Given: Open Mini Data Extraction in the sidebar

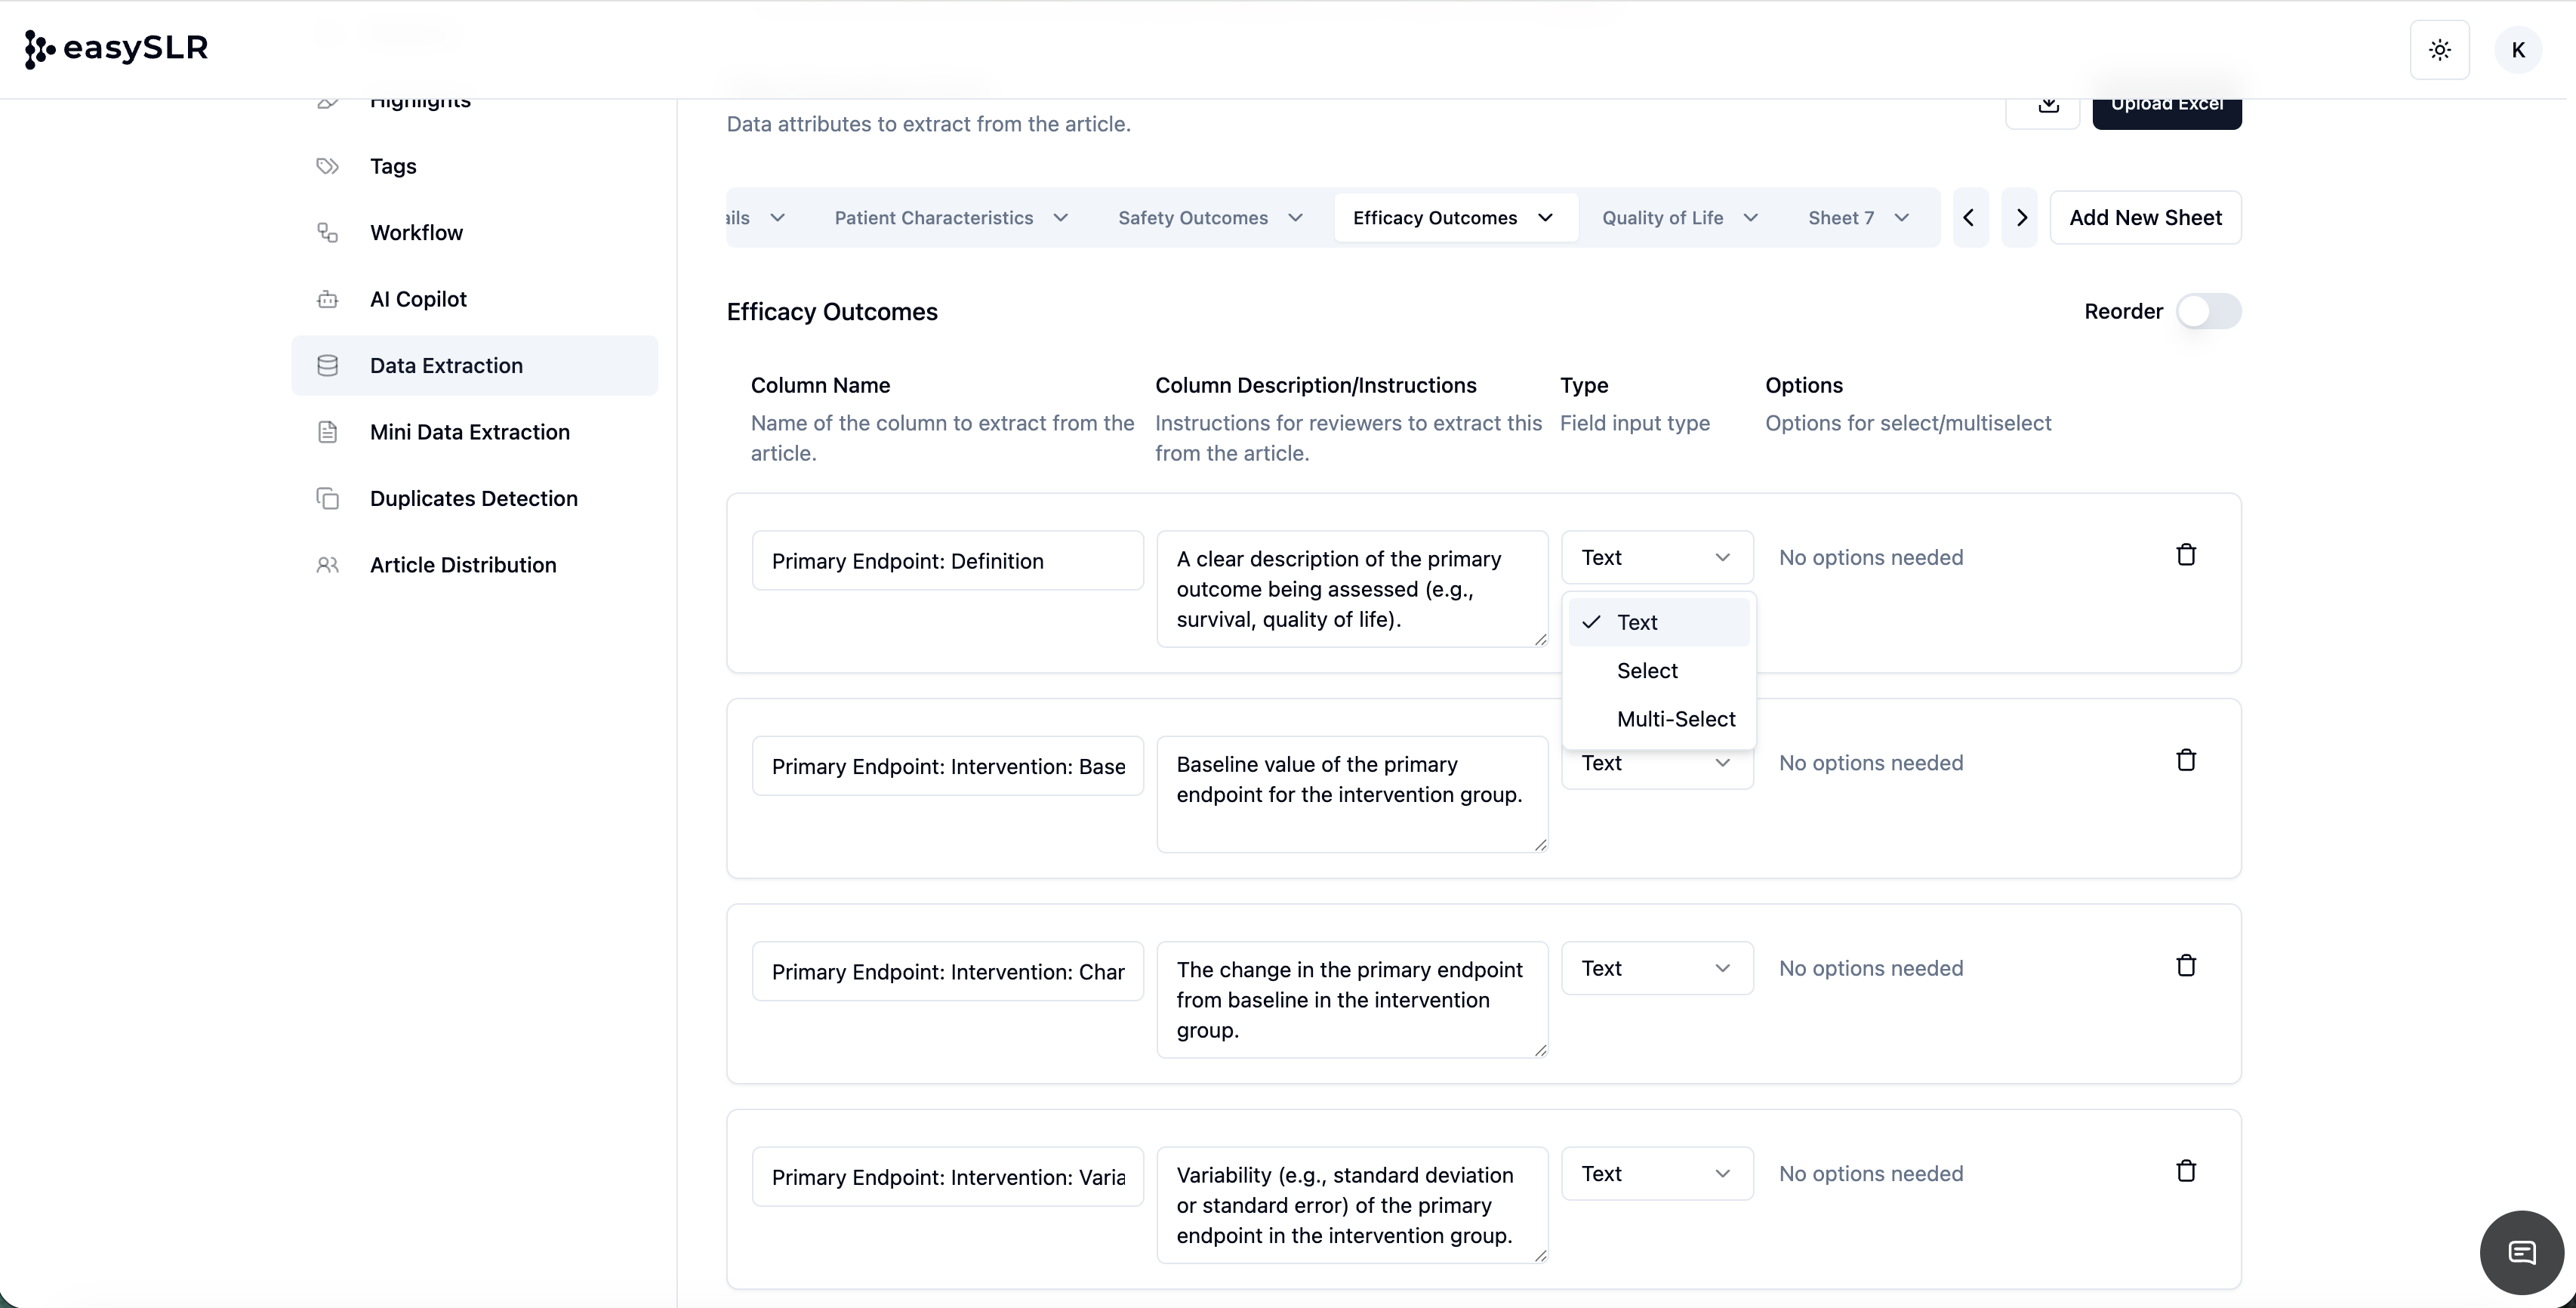Looking at the screenshot, I should point(469,432).
